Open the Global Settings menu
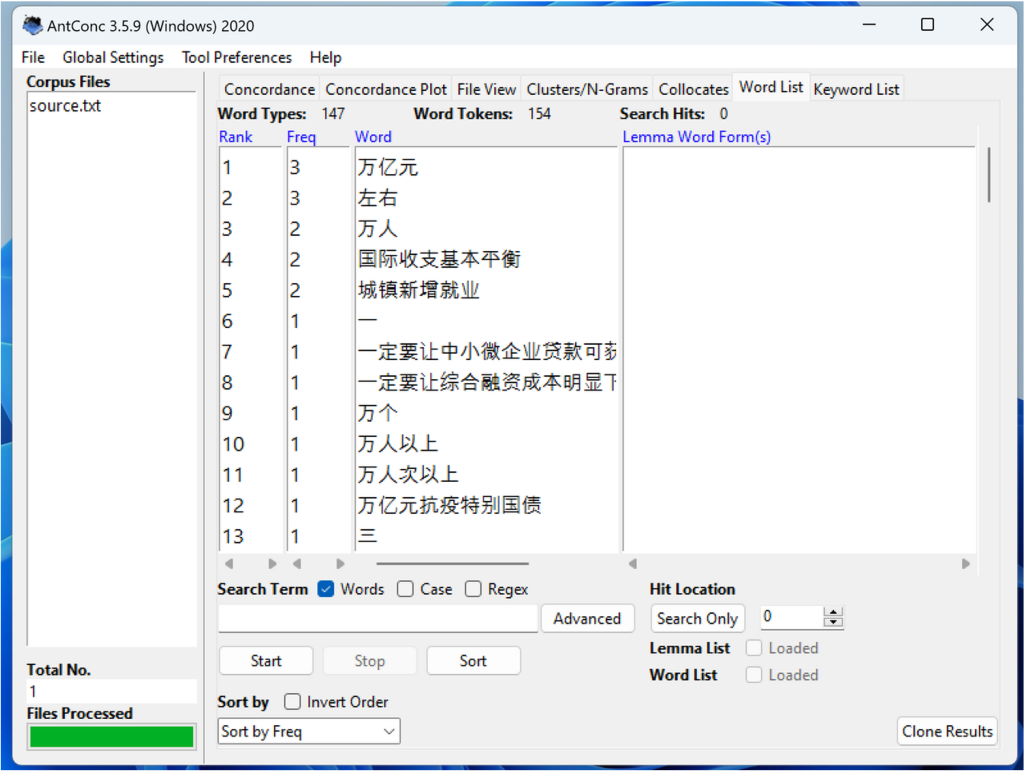The height and width of the screenshot is (771, 1024). 113,57
